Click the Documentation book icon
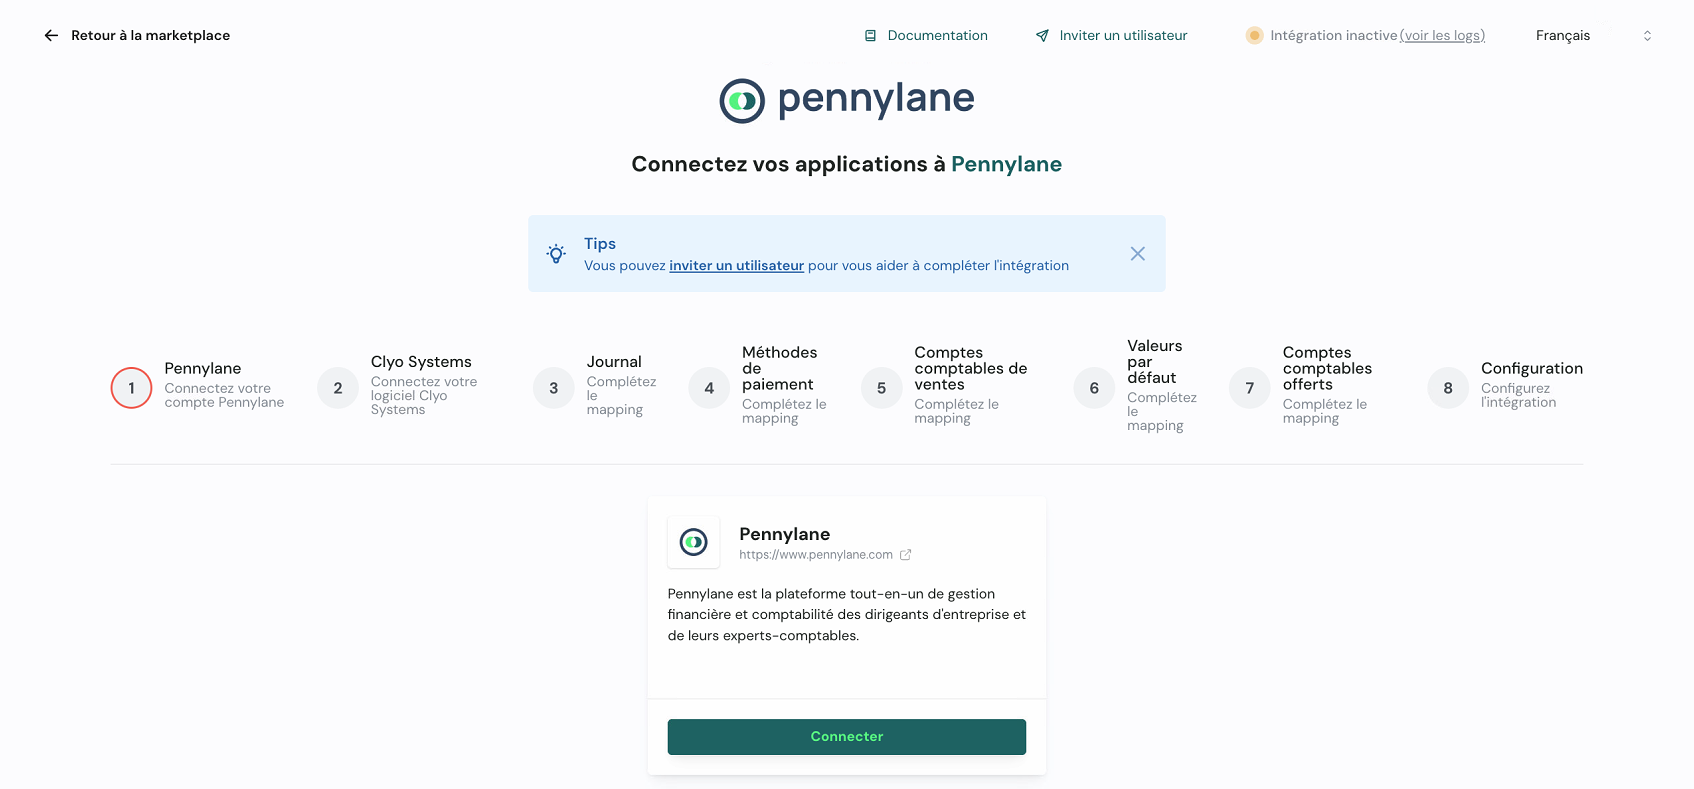Screen dimensions: 1694x789 (870, 35)
